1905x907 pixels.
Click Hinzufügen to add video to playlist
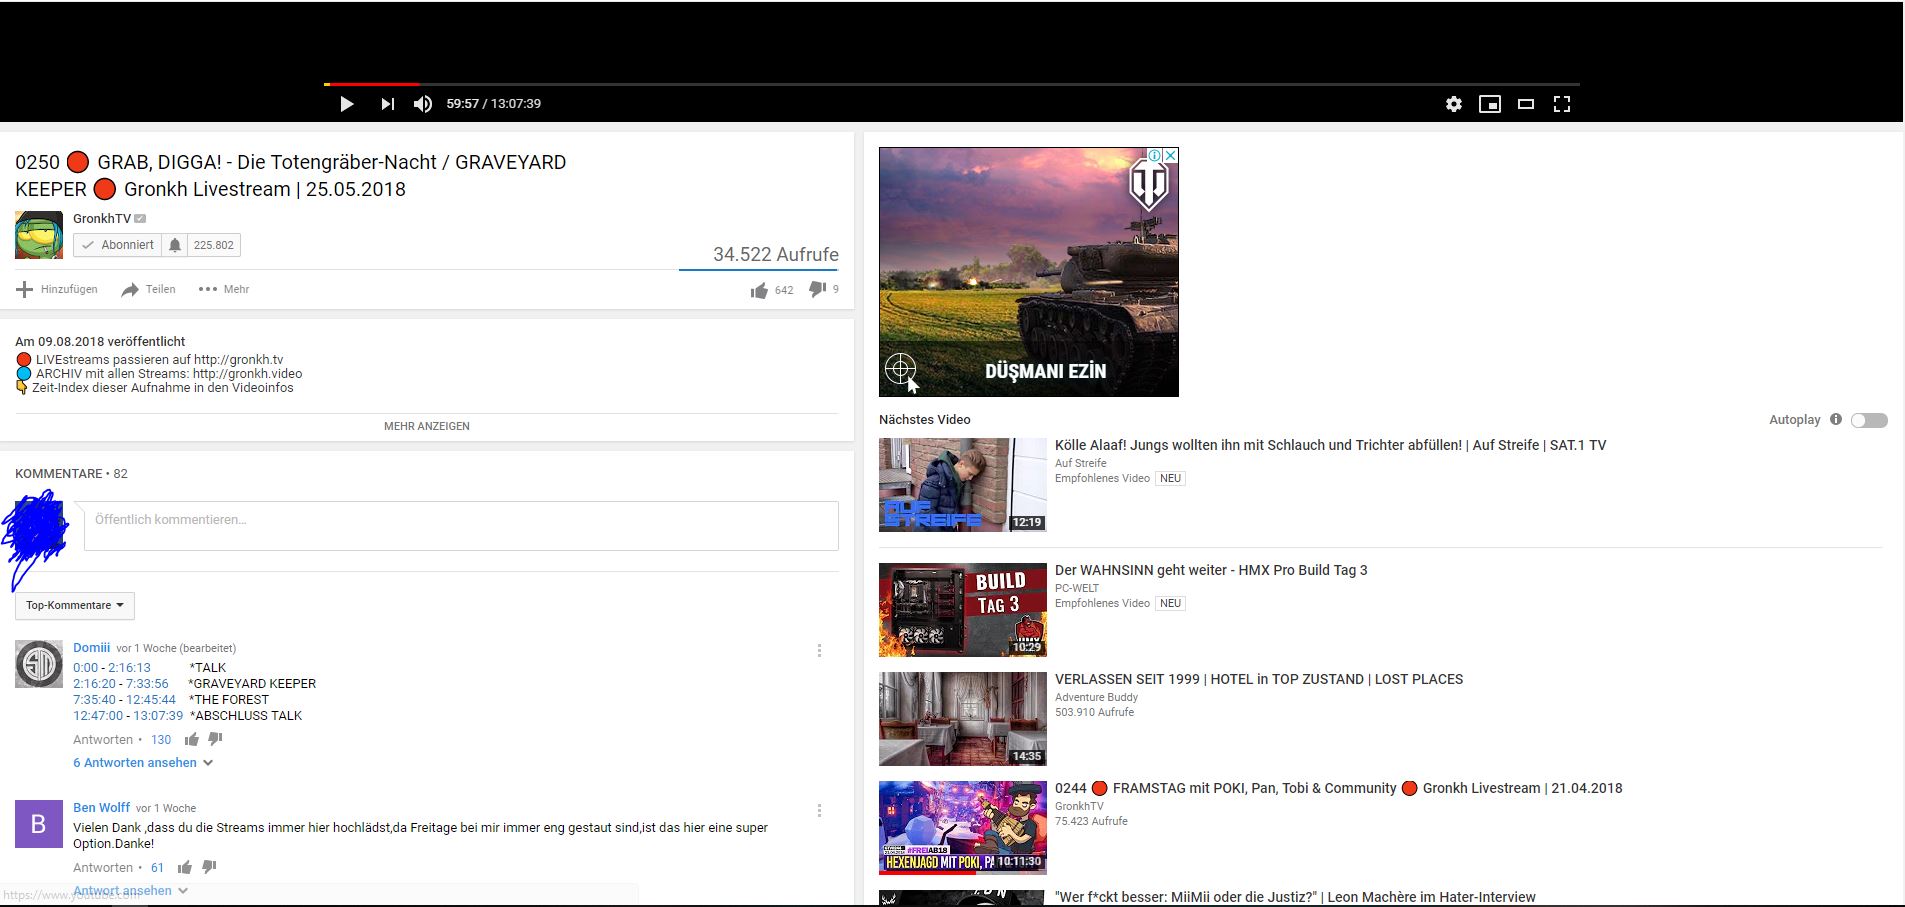point(57,289)
